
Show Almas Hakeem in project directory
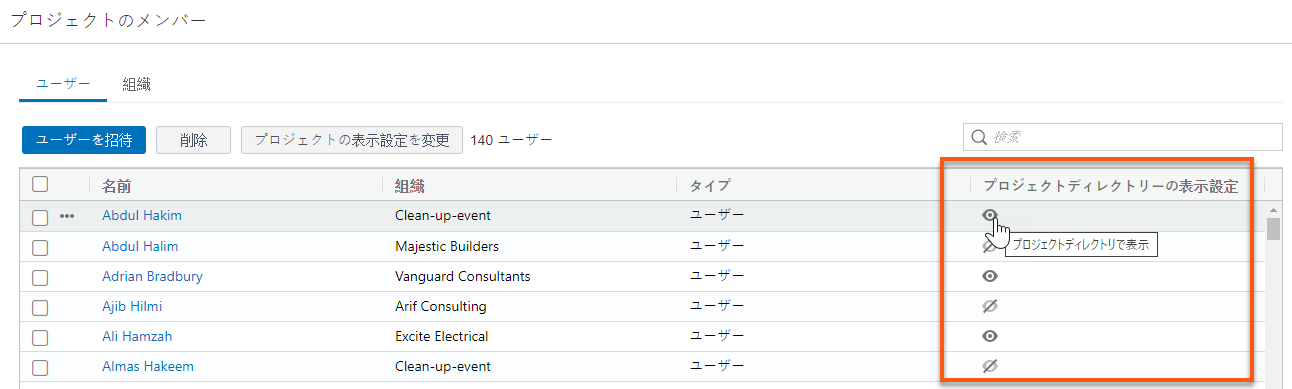990,367
